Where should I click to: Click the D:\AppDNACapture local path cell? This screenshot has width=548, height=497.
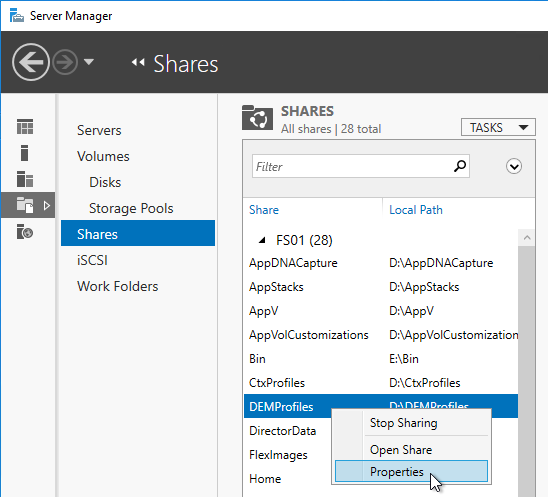click(441, 263)
